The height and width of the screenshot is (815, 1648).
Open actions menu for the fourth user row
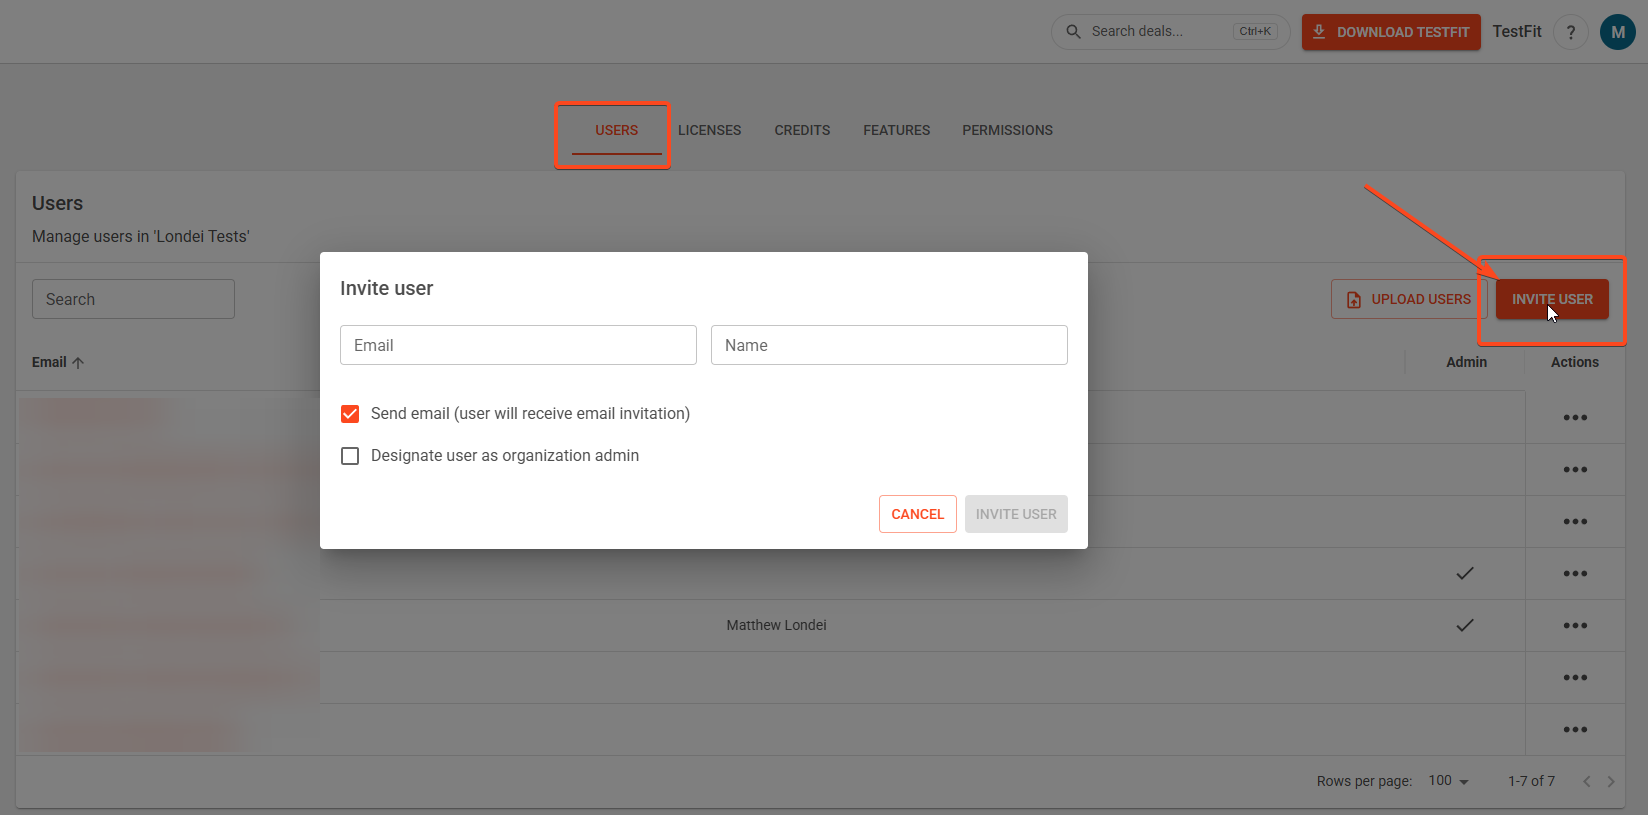click(1575, 574)
